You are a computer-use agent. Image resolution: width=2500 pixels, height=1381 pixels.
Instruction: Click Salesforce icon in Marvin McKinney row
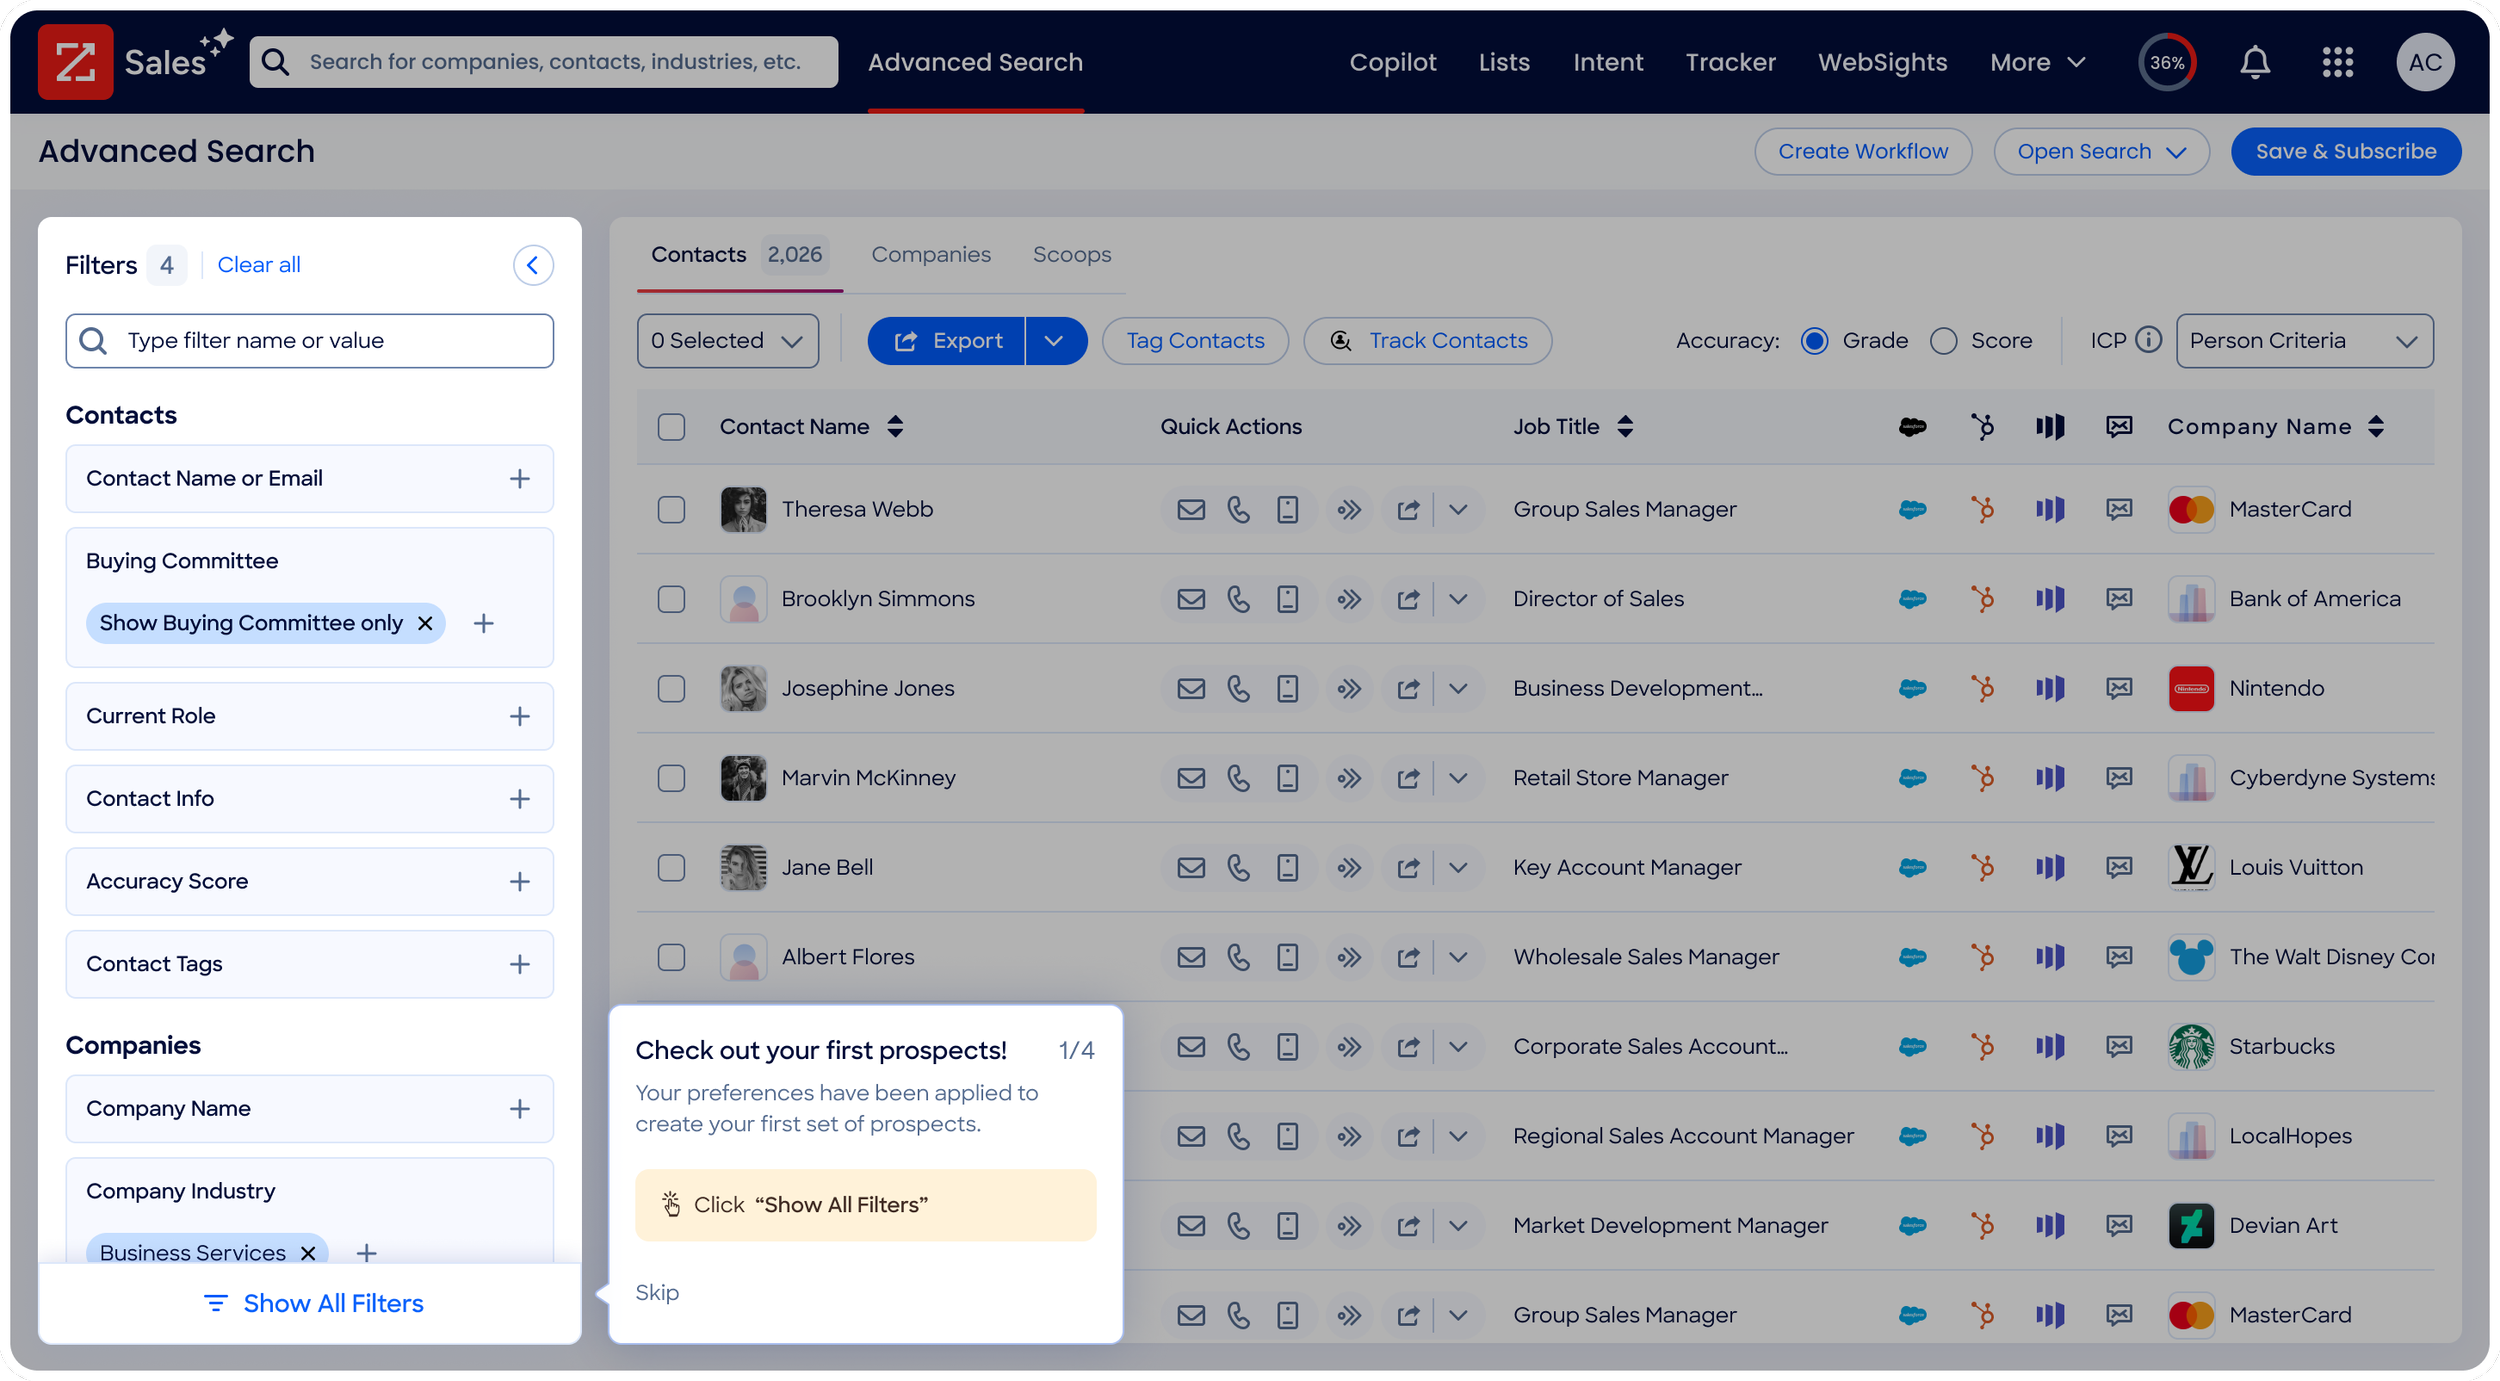(x=1912, y=778)
